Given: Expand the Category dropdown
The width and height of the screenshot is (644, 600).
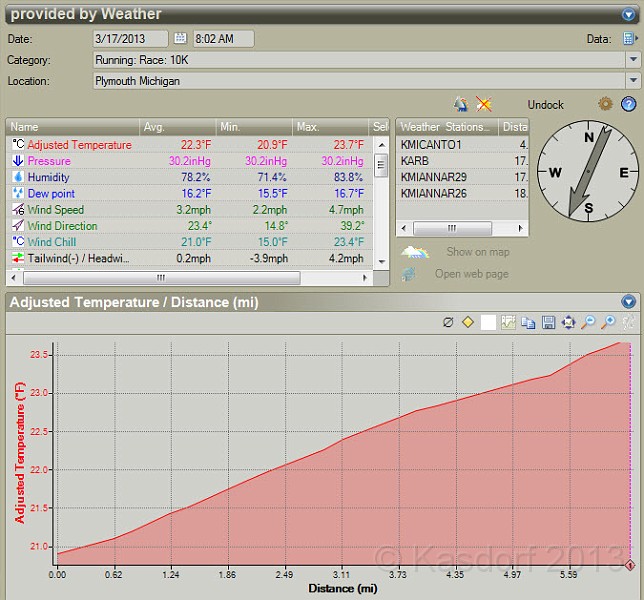Looking at the screenshot, I should pyautogui.click(x=633, y=60).
